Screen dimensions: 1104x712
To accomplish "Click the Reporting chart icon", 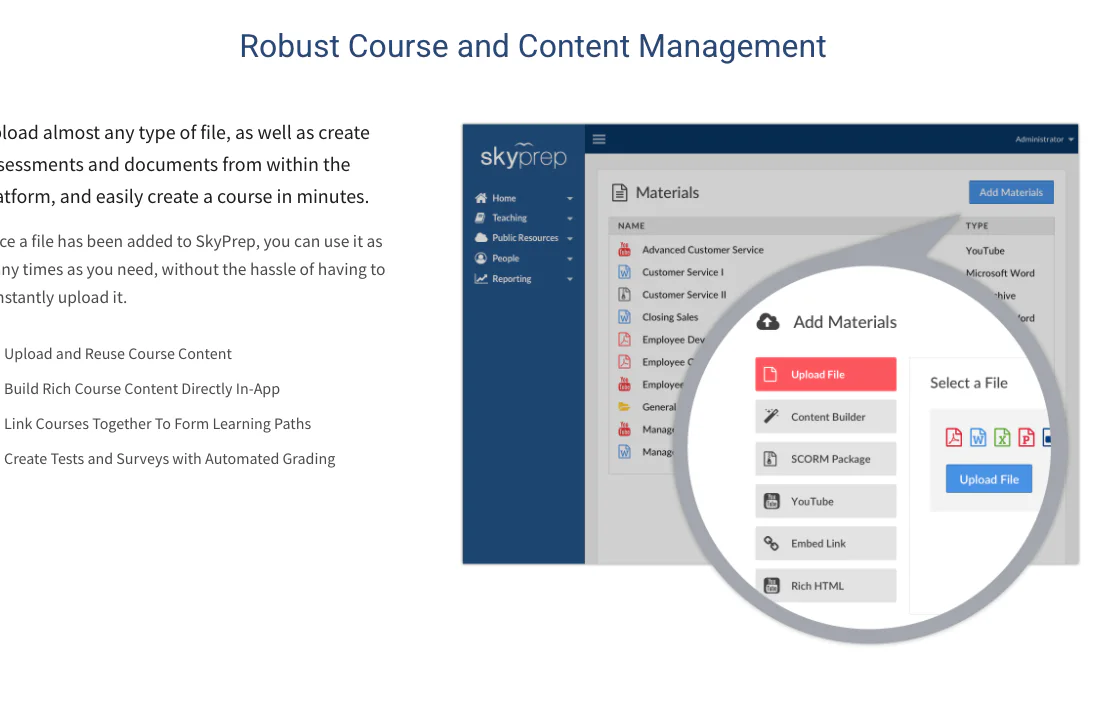I will 481,278.
